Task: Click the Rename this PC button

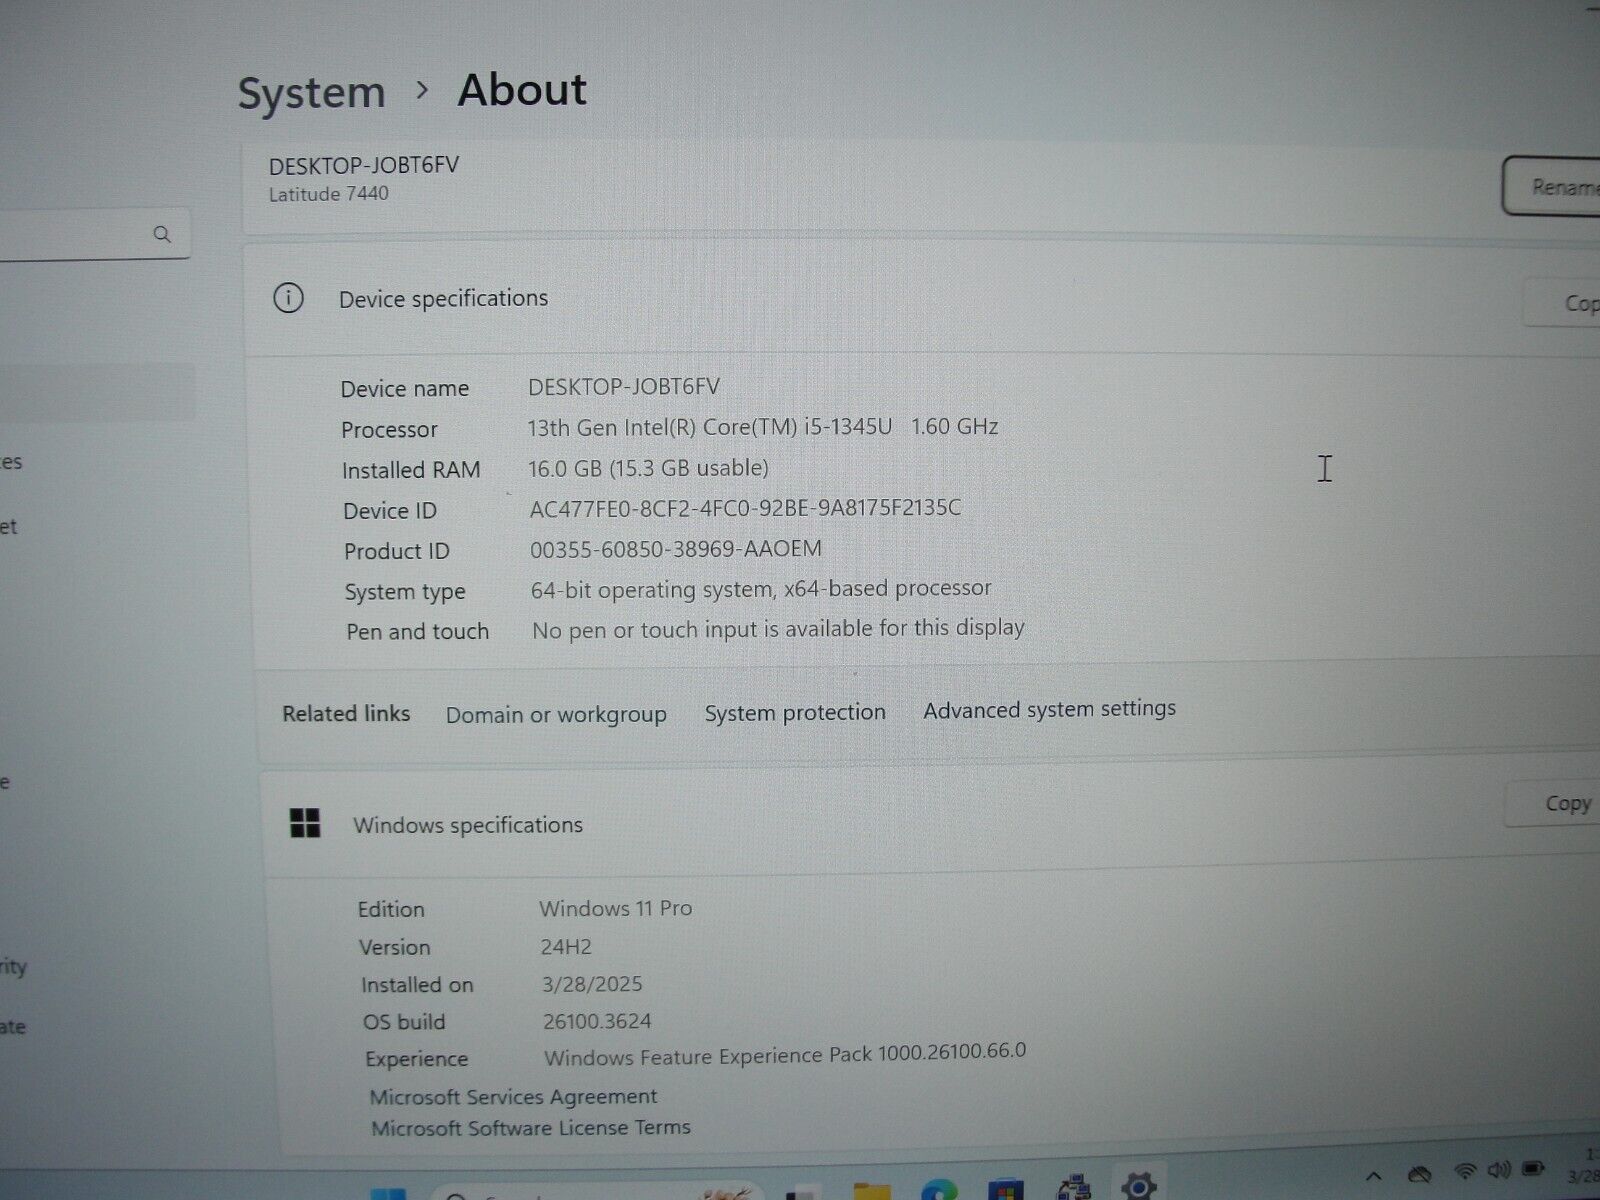Action: click(1551, 186)
